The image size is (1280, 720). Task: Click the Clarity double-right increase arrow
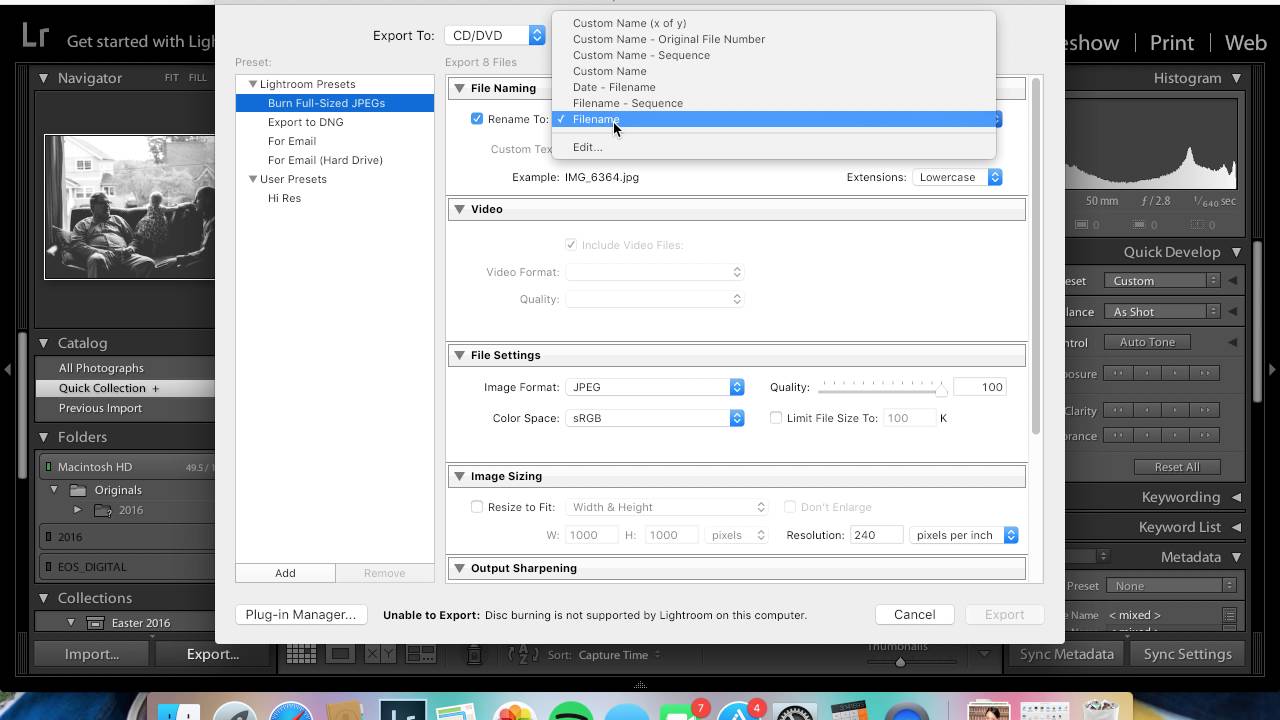1205,410
